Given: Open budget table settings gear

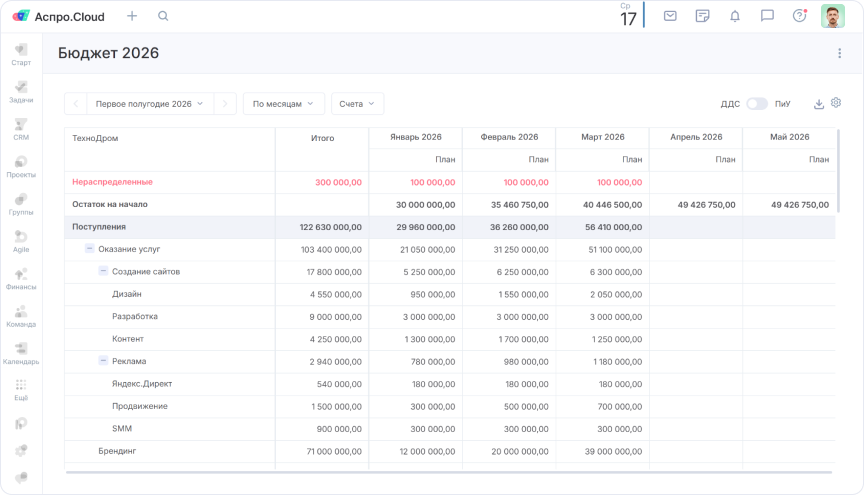Looking at the screenshot, I should point(836,103).
